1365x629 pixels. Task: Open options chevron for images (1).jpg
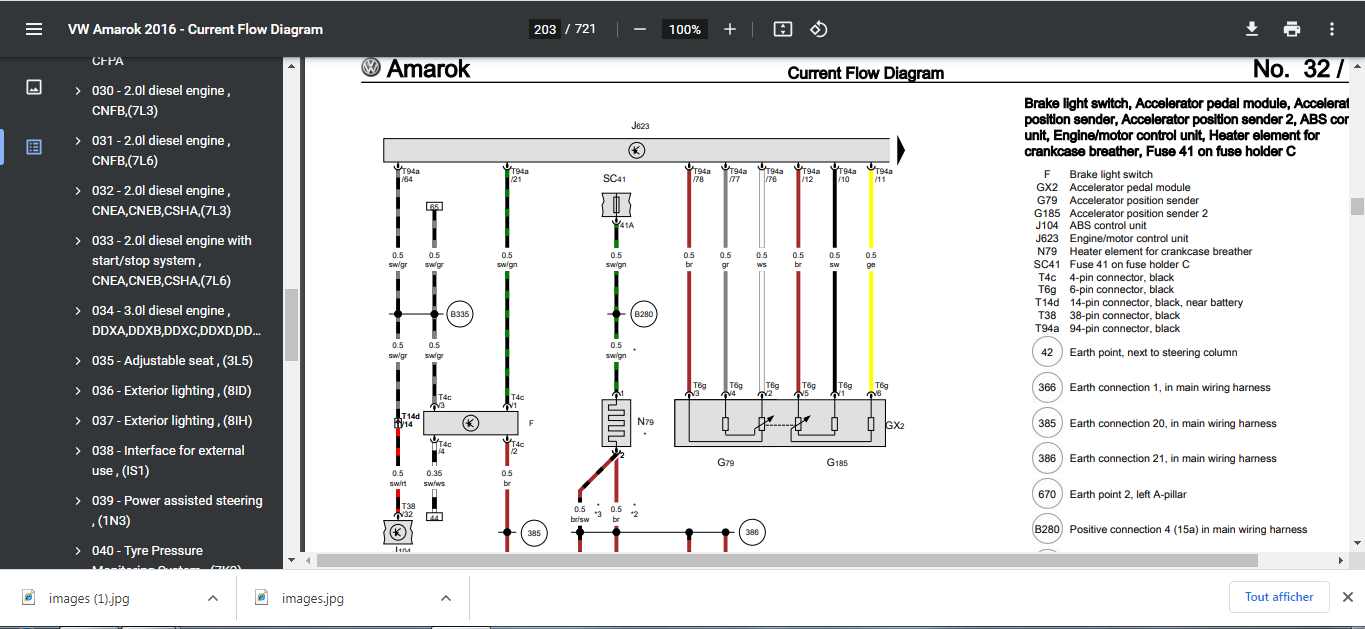point(212,598)
